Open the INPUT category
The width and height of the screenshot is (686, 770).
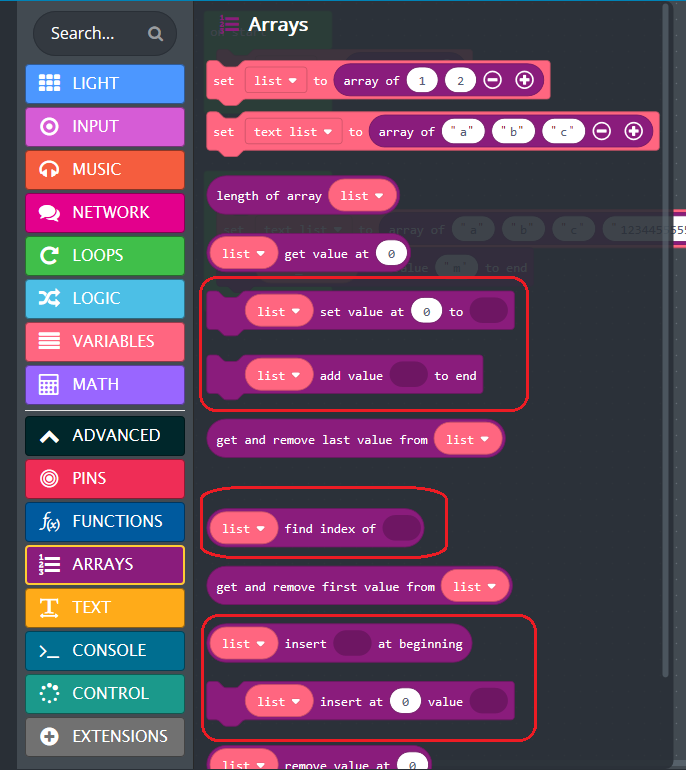[x=105, y=127]
